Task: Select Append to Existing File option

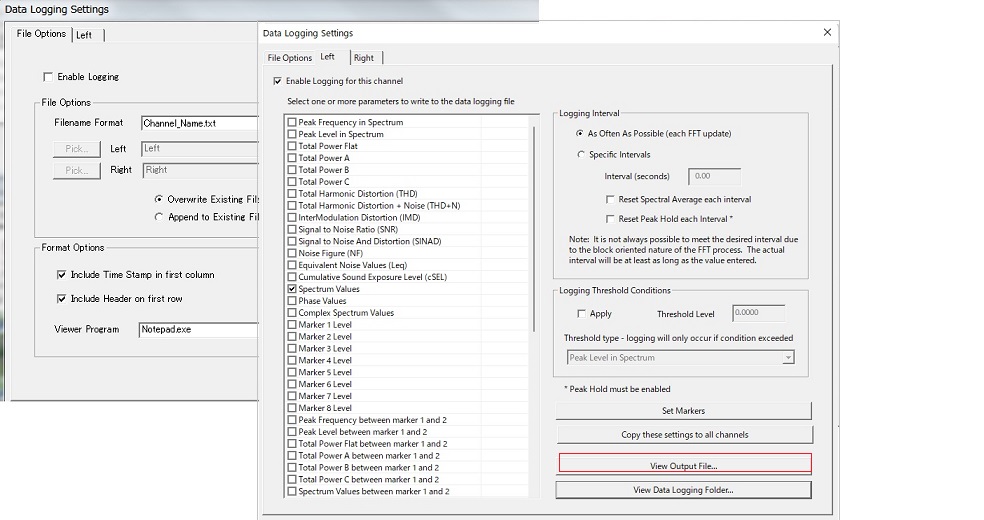Action: coord(159,217)
